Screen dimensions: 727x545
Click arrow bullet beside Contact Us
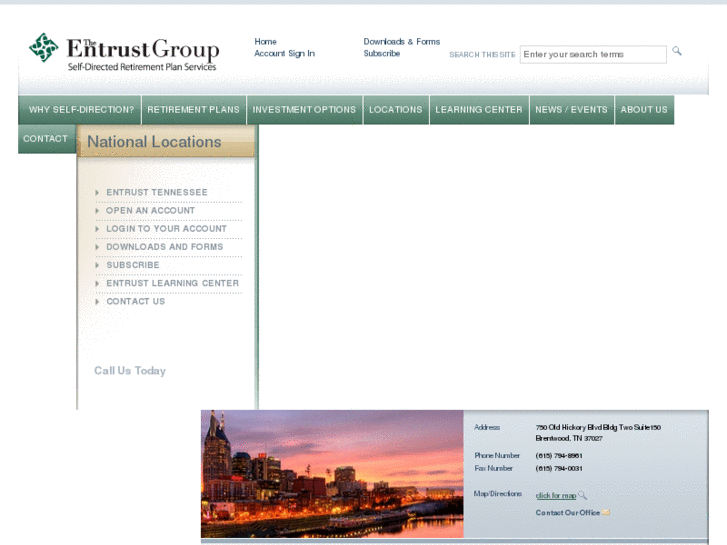click(97, 301)
